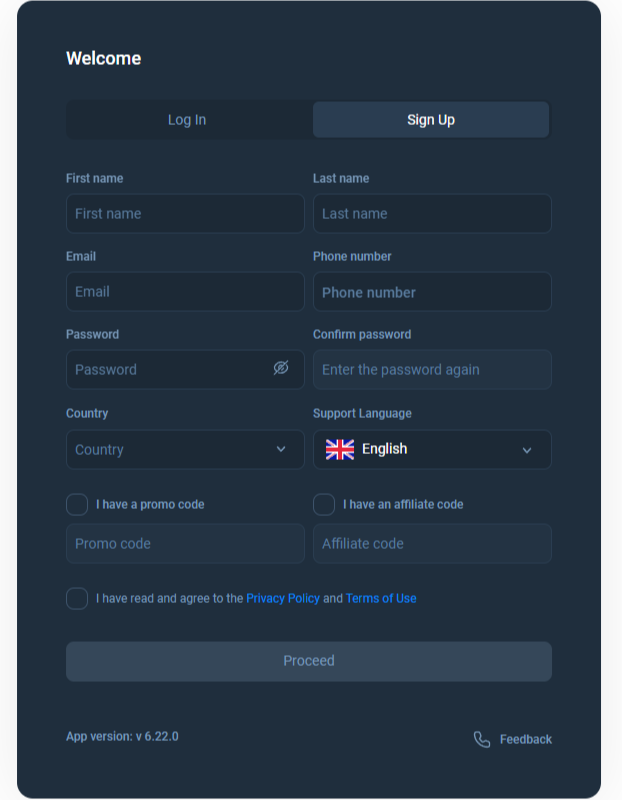Switch to the Log In tab
The width and height of the screenshot is (622, 800).
click(x=187, y=120)
